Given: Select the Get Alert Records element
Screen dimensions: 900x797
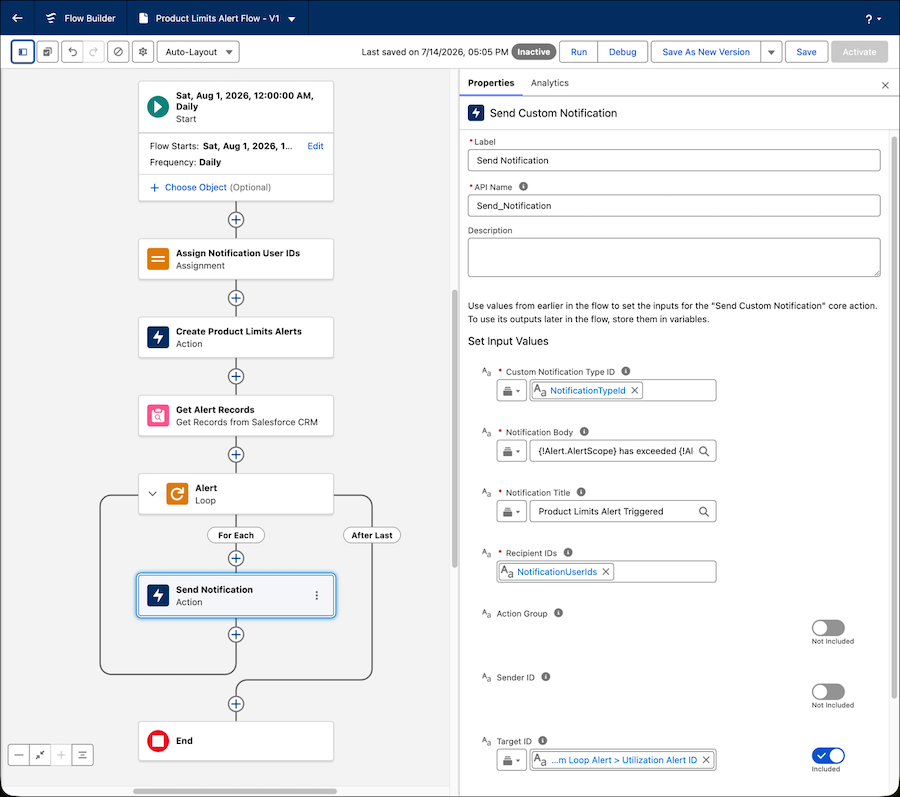Looking at the screenshot, I should [236, 415].
